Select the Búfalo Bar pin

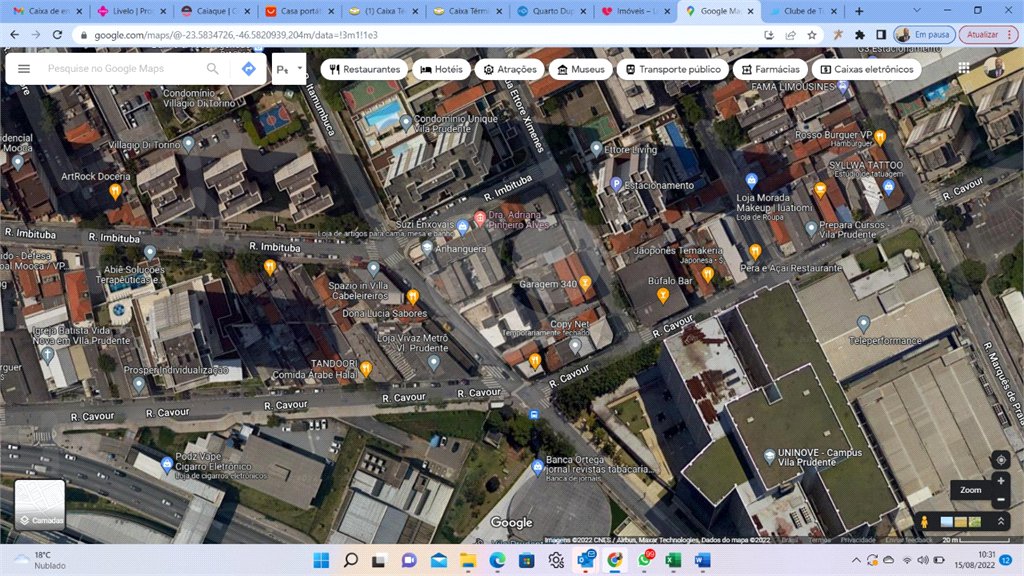pos(663,296)
